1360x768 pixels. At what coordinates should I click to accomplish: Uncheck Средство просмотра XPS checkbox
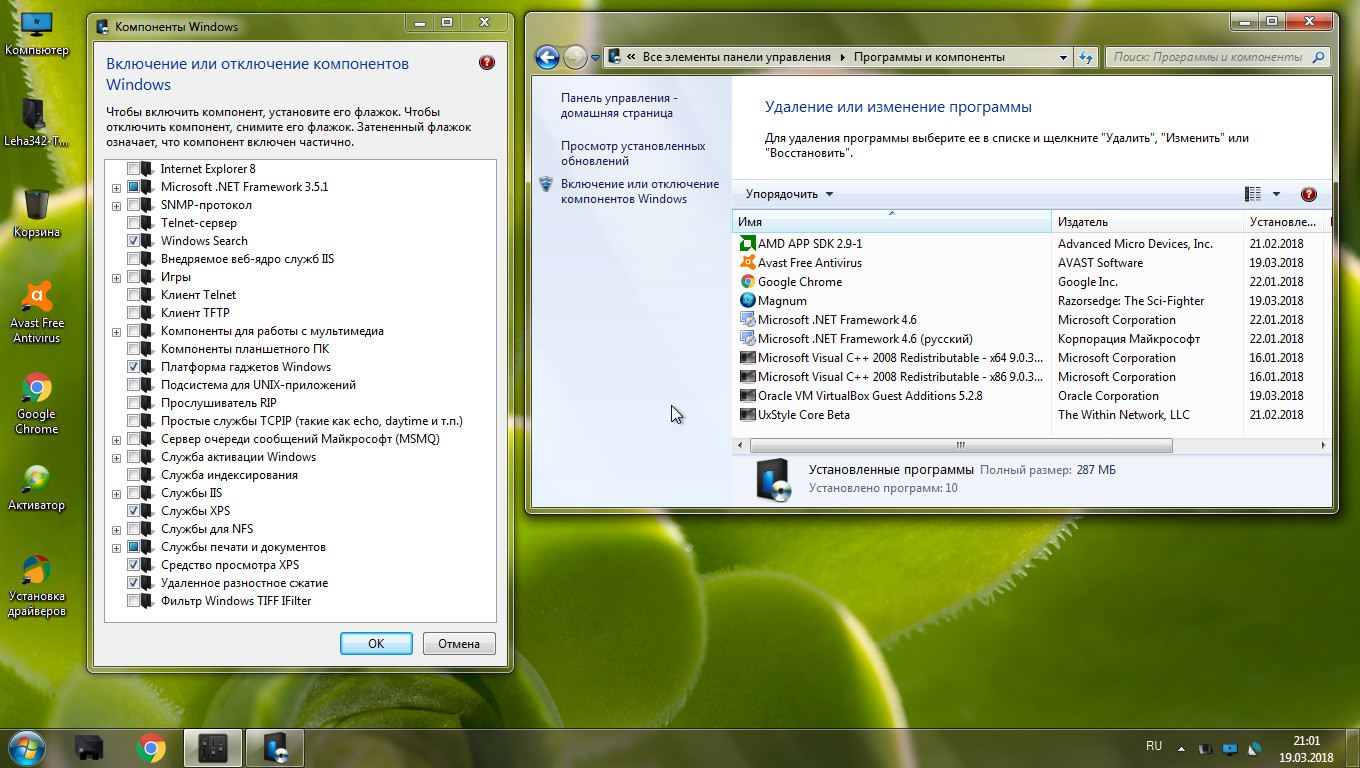click(133, 565)
